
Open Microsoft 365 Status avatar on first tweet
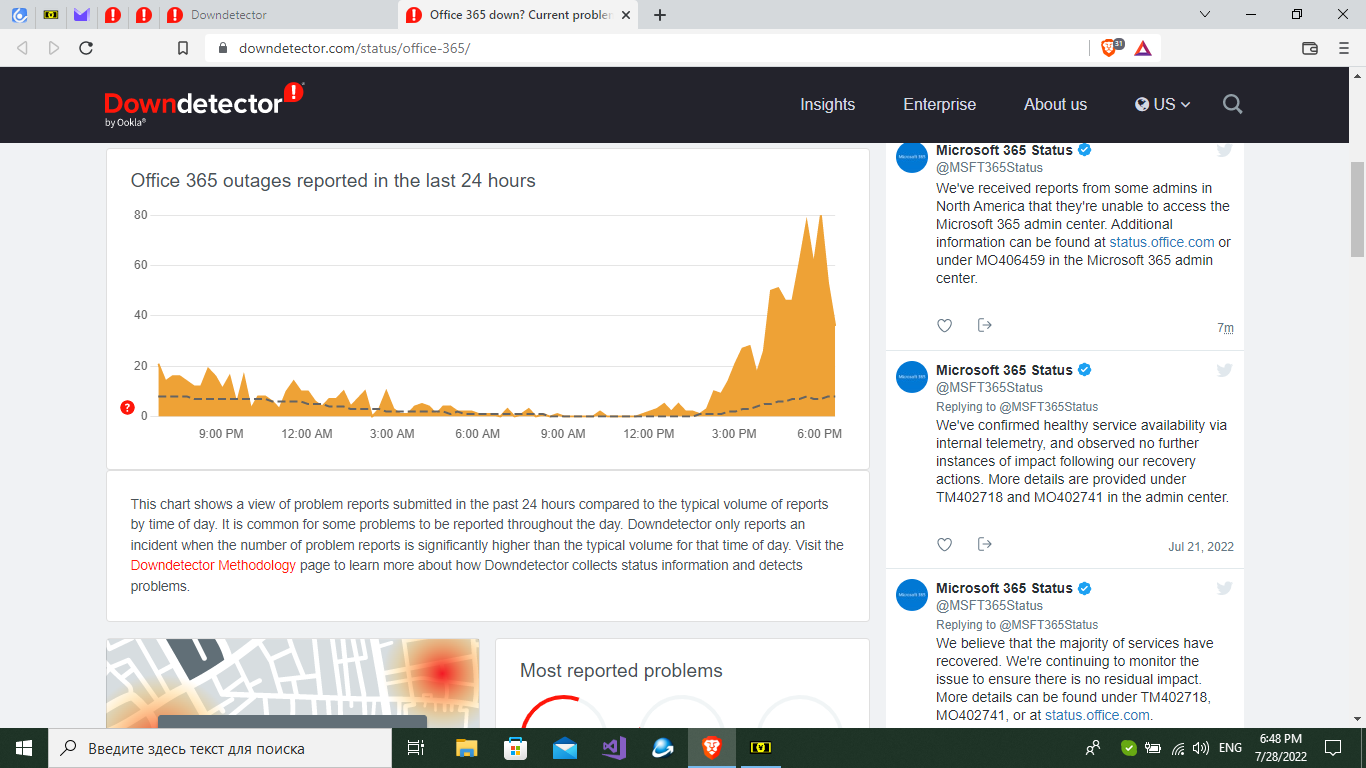tap(912, 157)
